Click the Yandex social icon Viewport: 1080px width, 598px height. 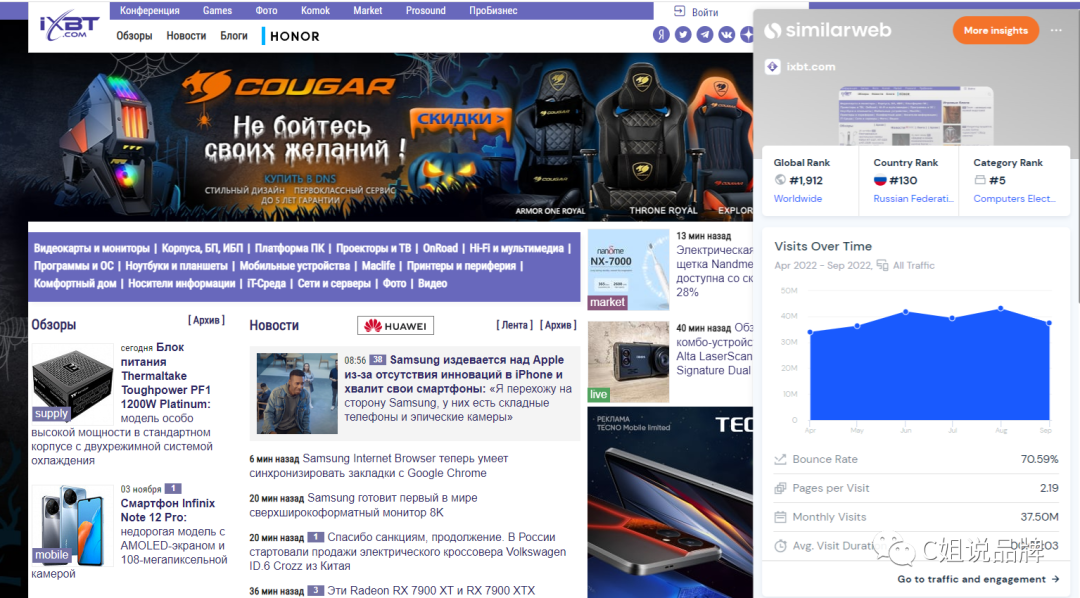point(661,34)
